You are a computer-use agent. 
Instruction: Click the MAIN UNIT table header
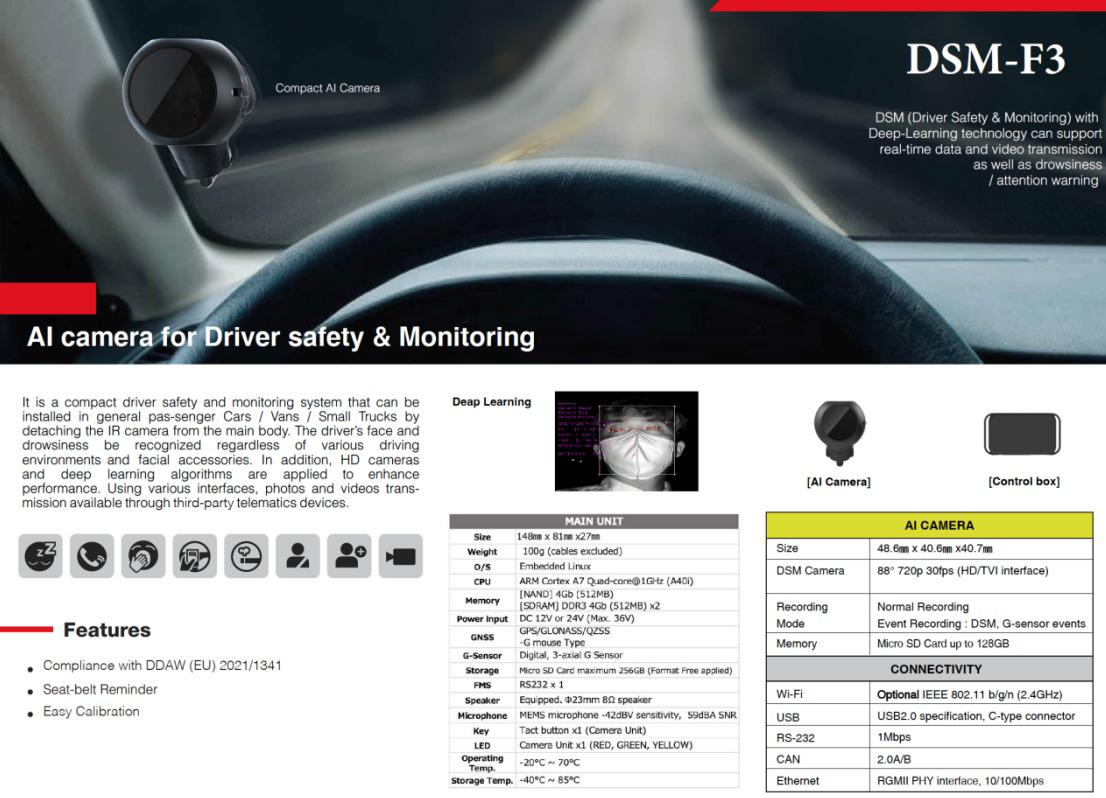[x=594, y=521]
